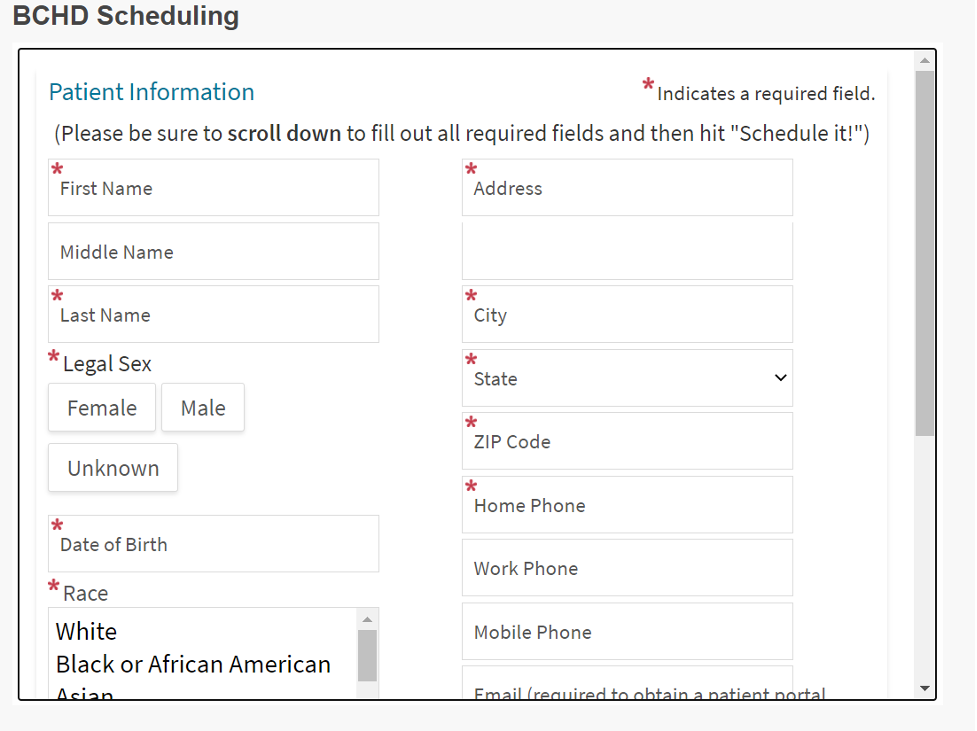Select Male as legal sex
The image size is (977, 731).
click(x=203, y=408)
